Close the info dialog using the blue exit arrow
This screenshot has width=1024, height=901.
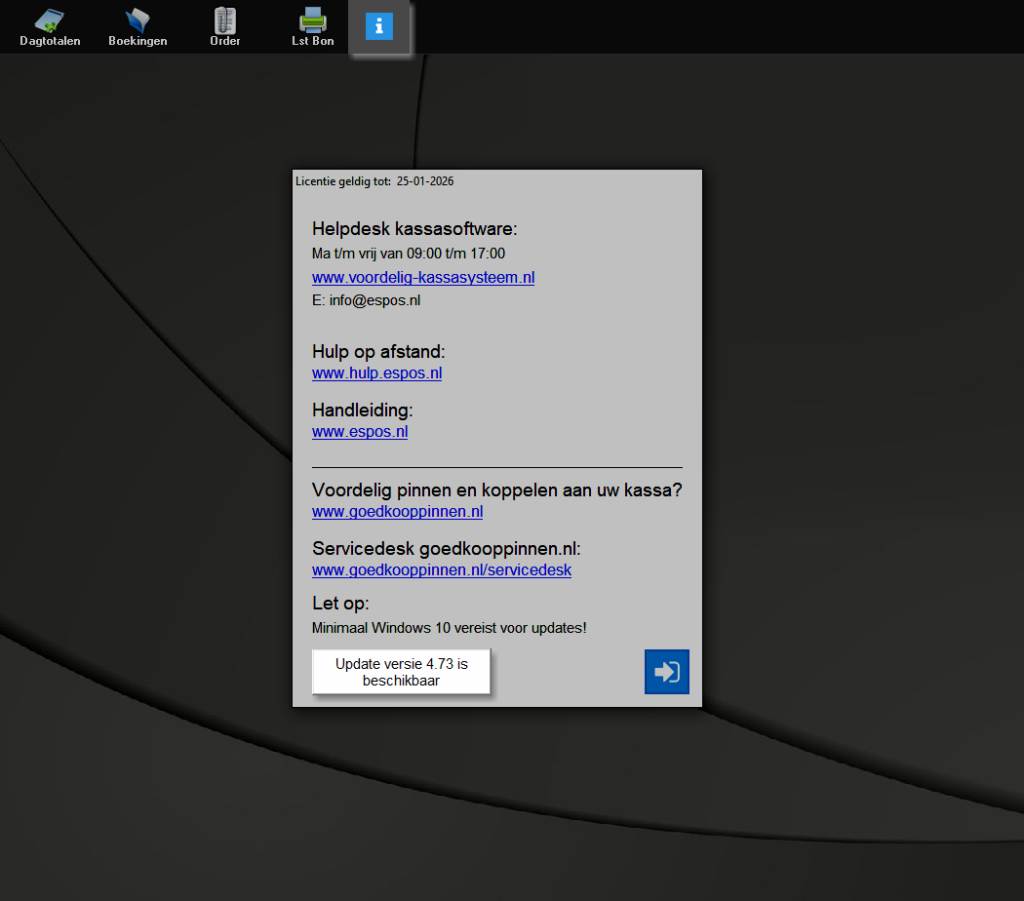667,671
